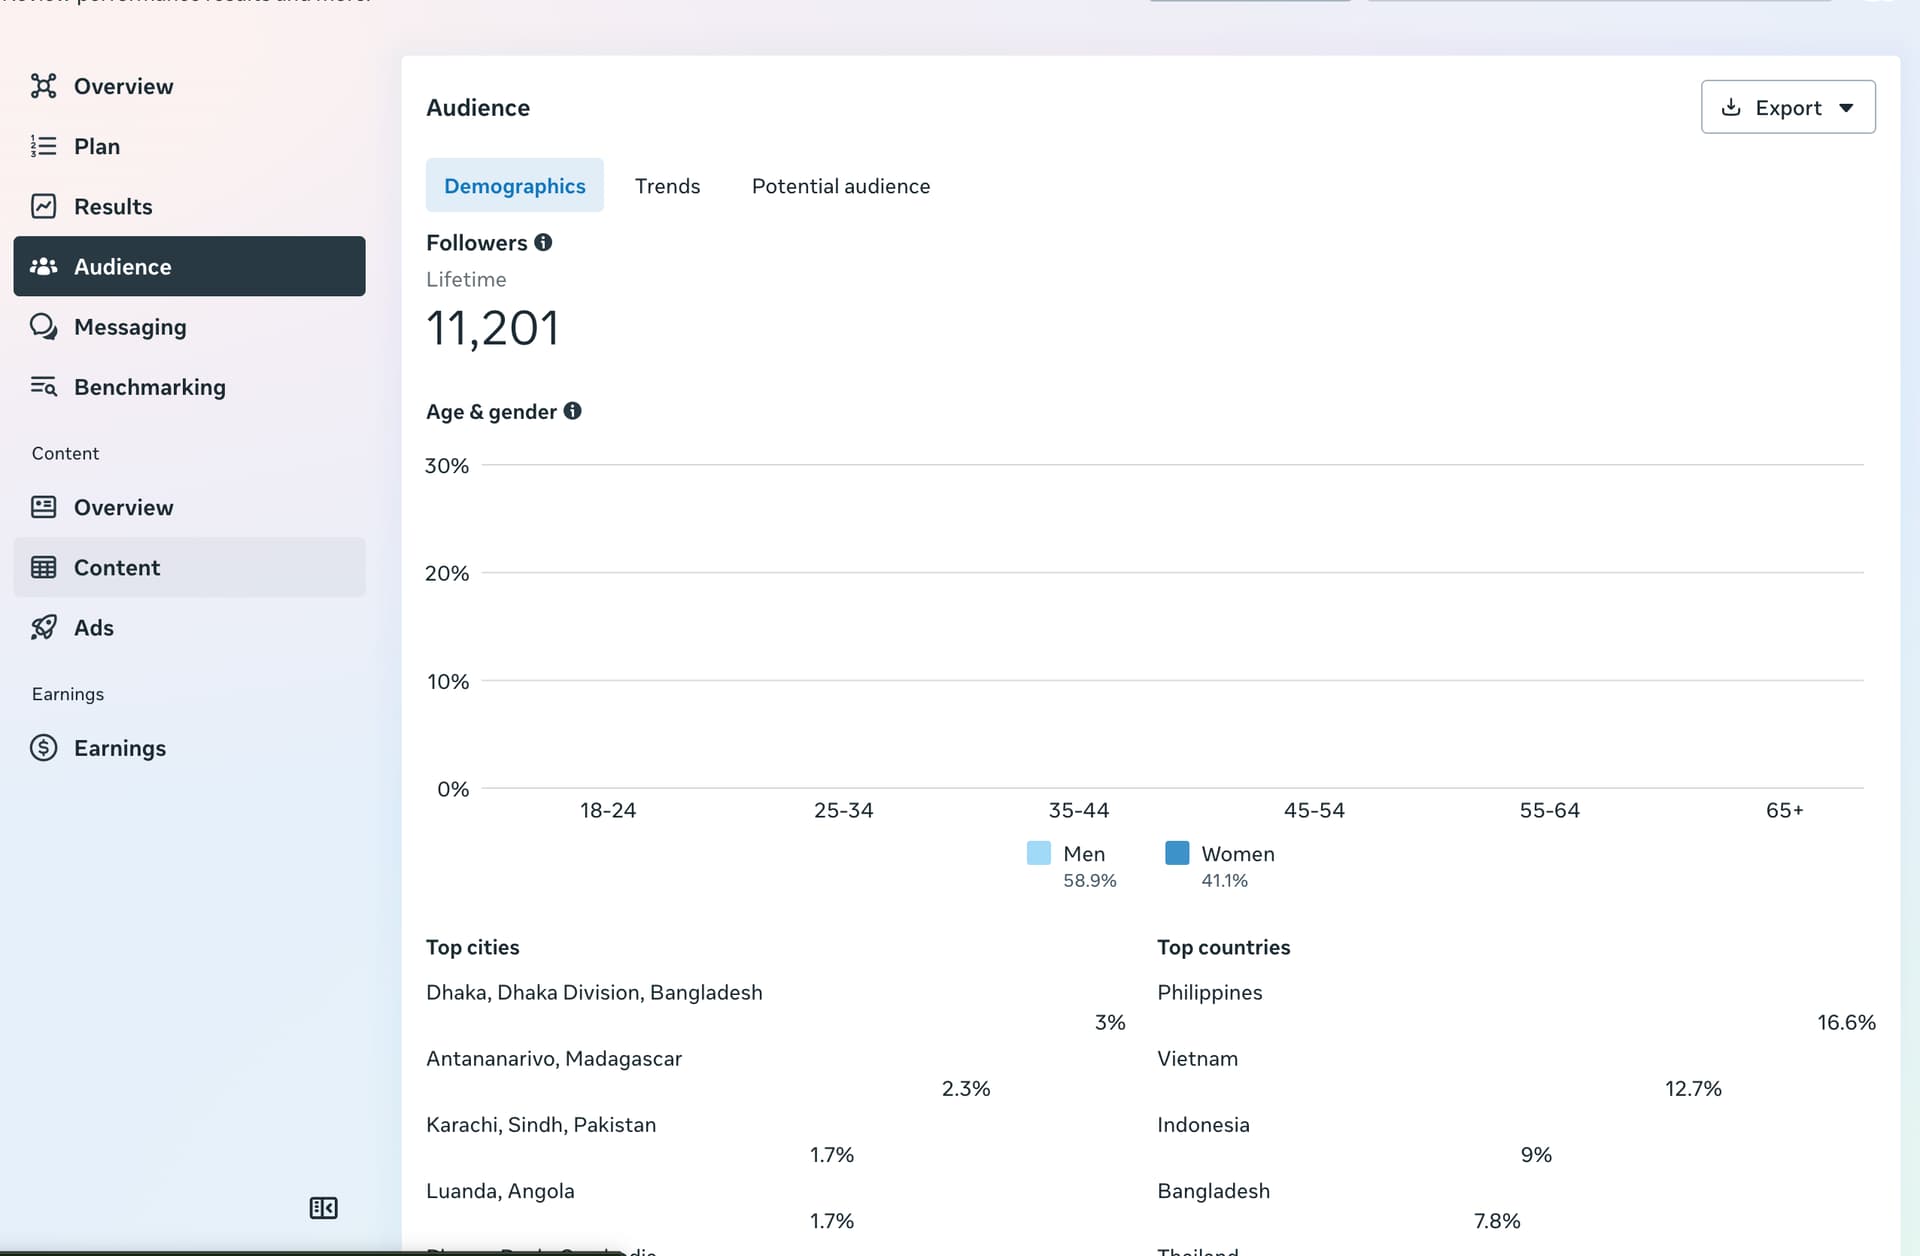
Task: Click Followers info tooltip icon
Action: pos(543,242)
